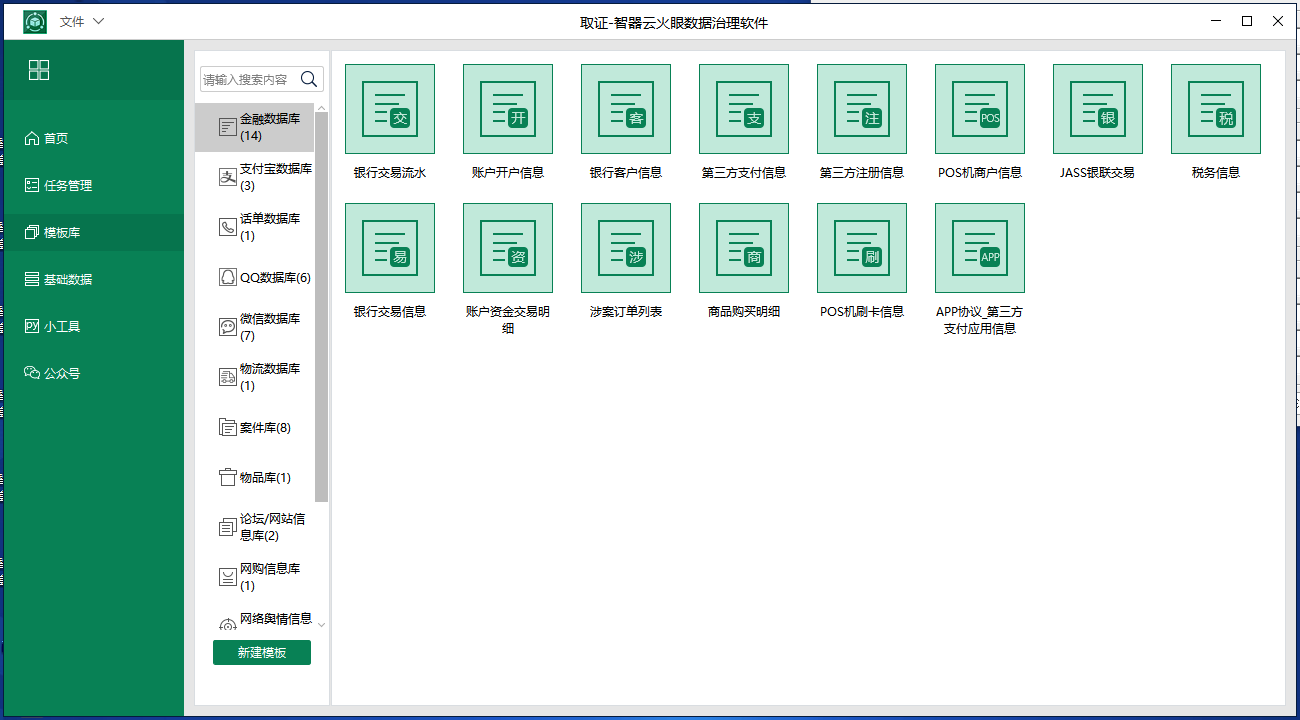Click the category list scroll-down arrow
Screen dimensions: 1300x720
click(321, 625)
